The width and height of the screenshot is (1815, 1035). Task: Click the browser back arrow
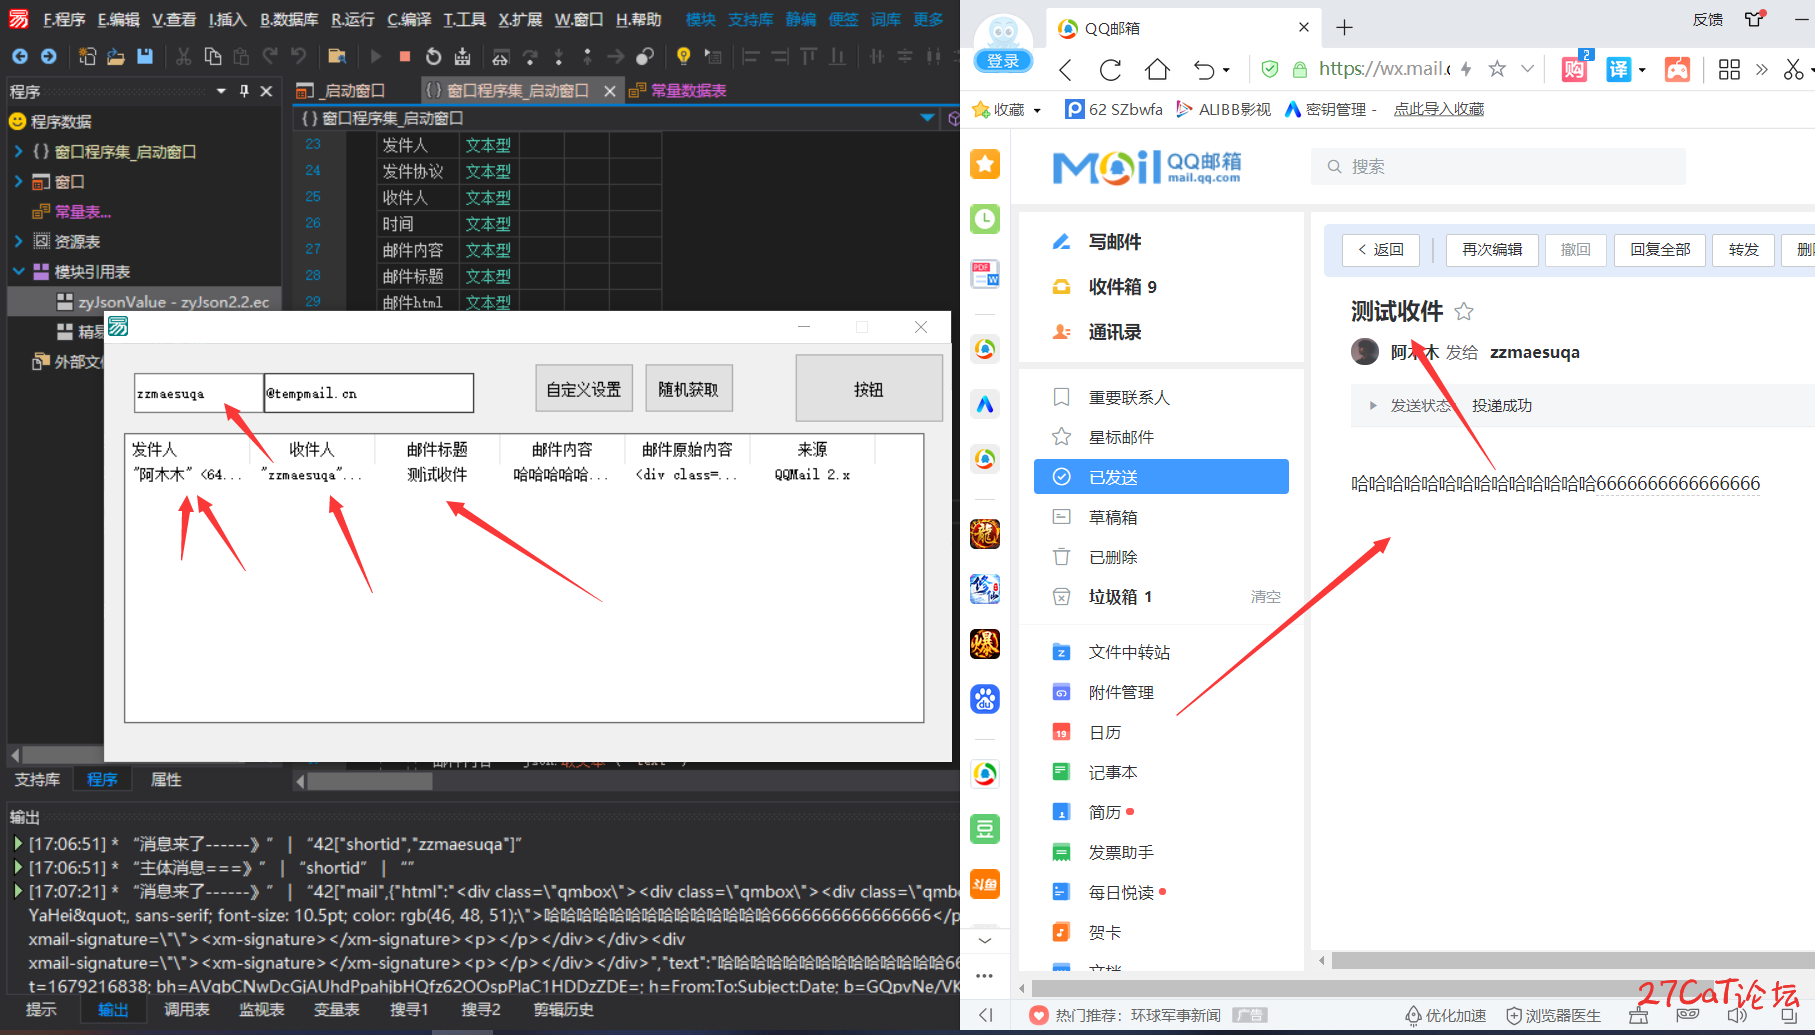point(1066,69)
